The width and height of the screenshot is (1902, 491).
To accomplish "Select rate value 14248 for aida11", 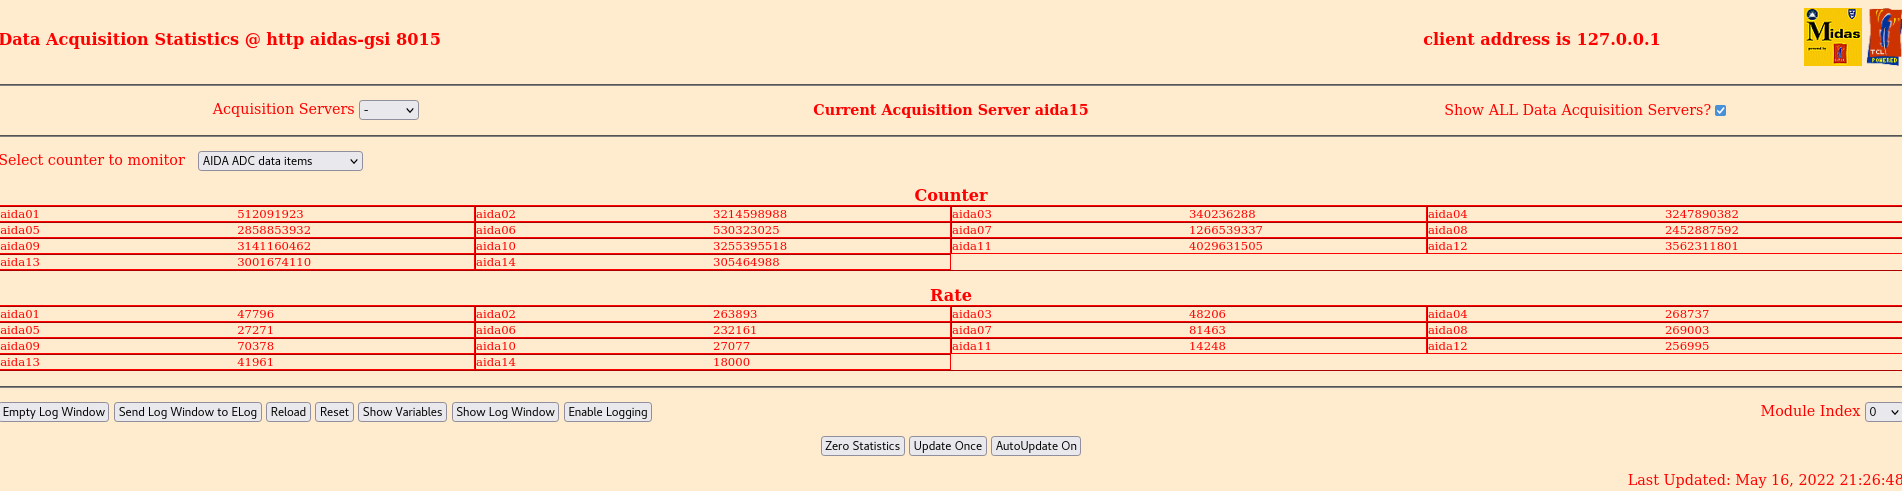I will click(1207, 346).
